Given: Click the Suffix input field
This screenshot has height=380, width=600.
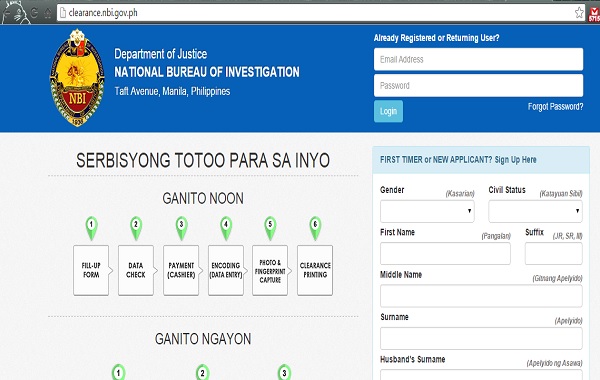Looking at the screenshot, I should (x=554, y=253).
